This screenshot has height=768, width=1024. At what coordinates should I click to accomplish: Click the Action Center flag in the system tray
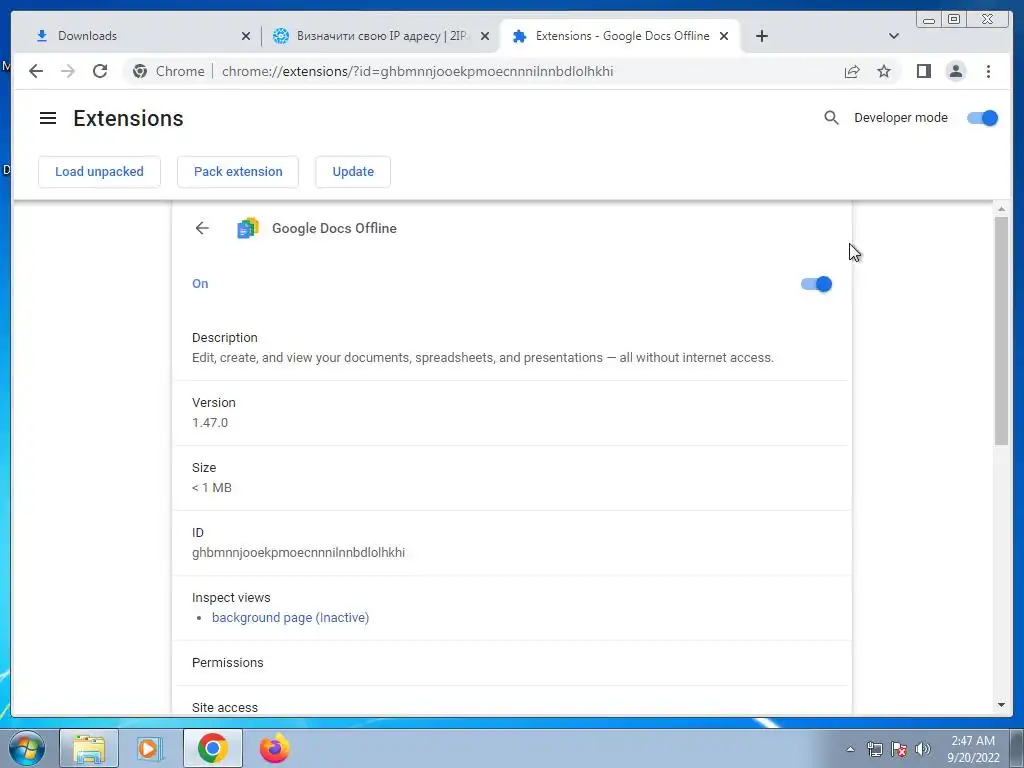899,749
